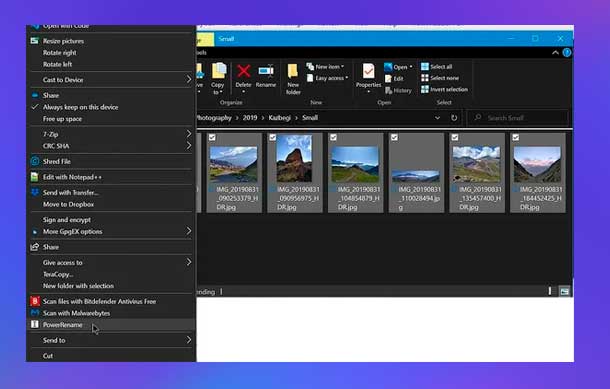Viewport: 610px width, 389px height.
Task: Expand the Send to submenu
Action: click(189, 340)
